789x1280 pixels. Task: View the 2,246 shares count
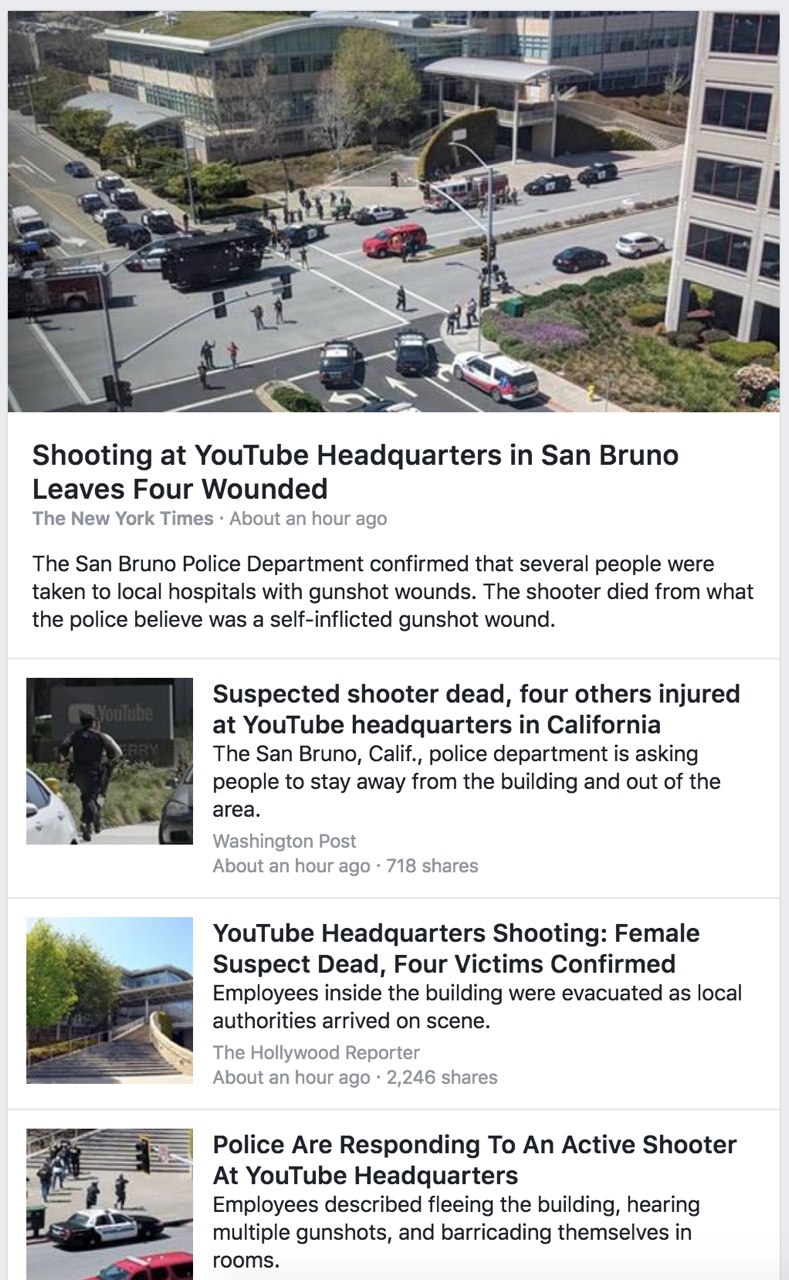point(441,1077)
